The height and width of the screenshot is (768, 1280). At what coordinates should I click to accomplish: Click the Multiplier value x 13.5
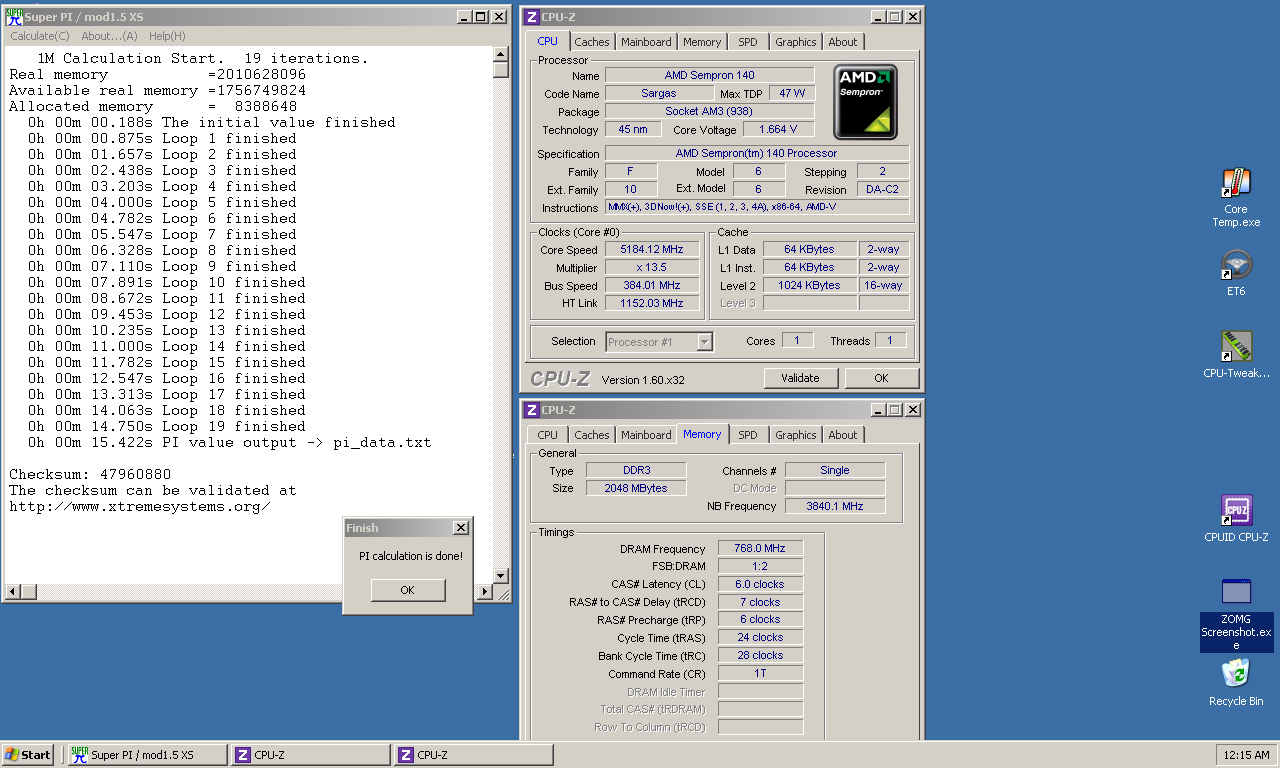click(652, 268)
